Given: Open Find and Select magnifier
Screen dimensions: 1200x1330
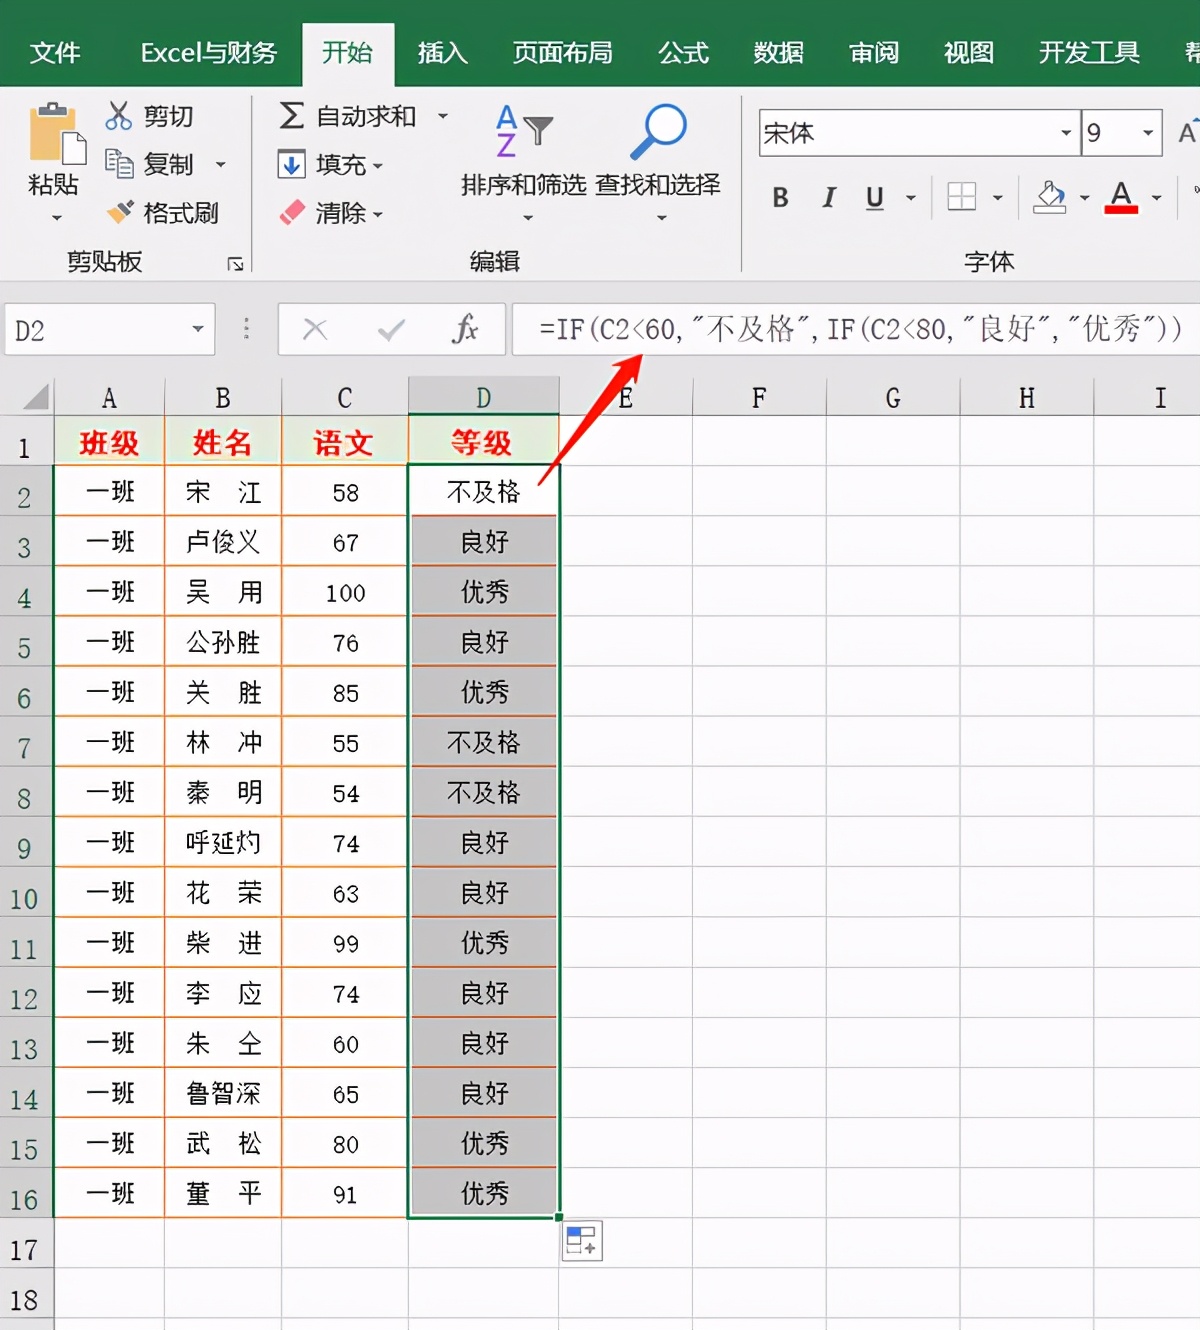Looking at the screenshot, I should point(658,132).
